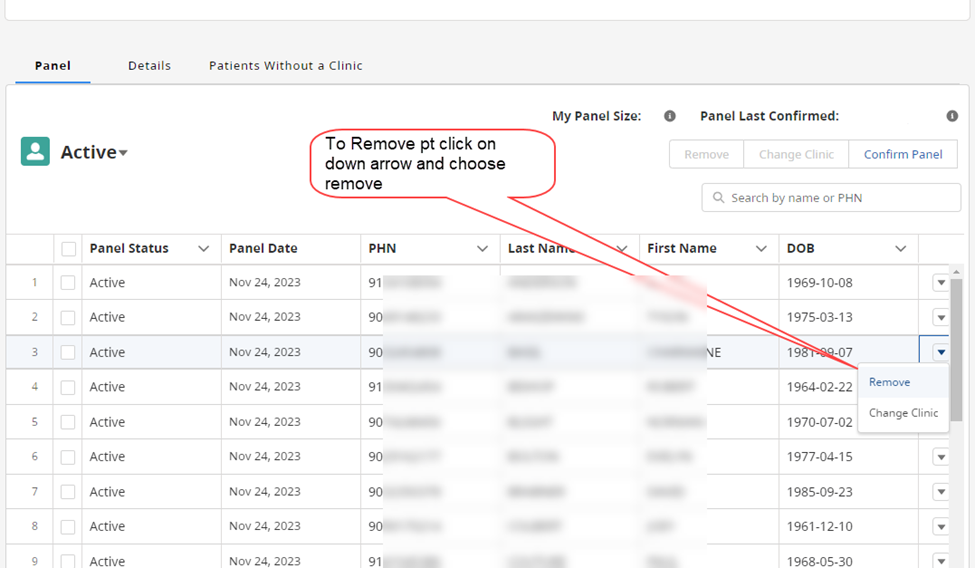Click the green patient panel icon

(36, 152)
